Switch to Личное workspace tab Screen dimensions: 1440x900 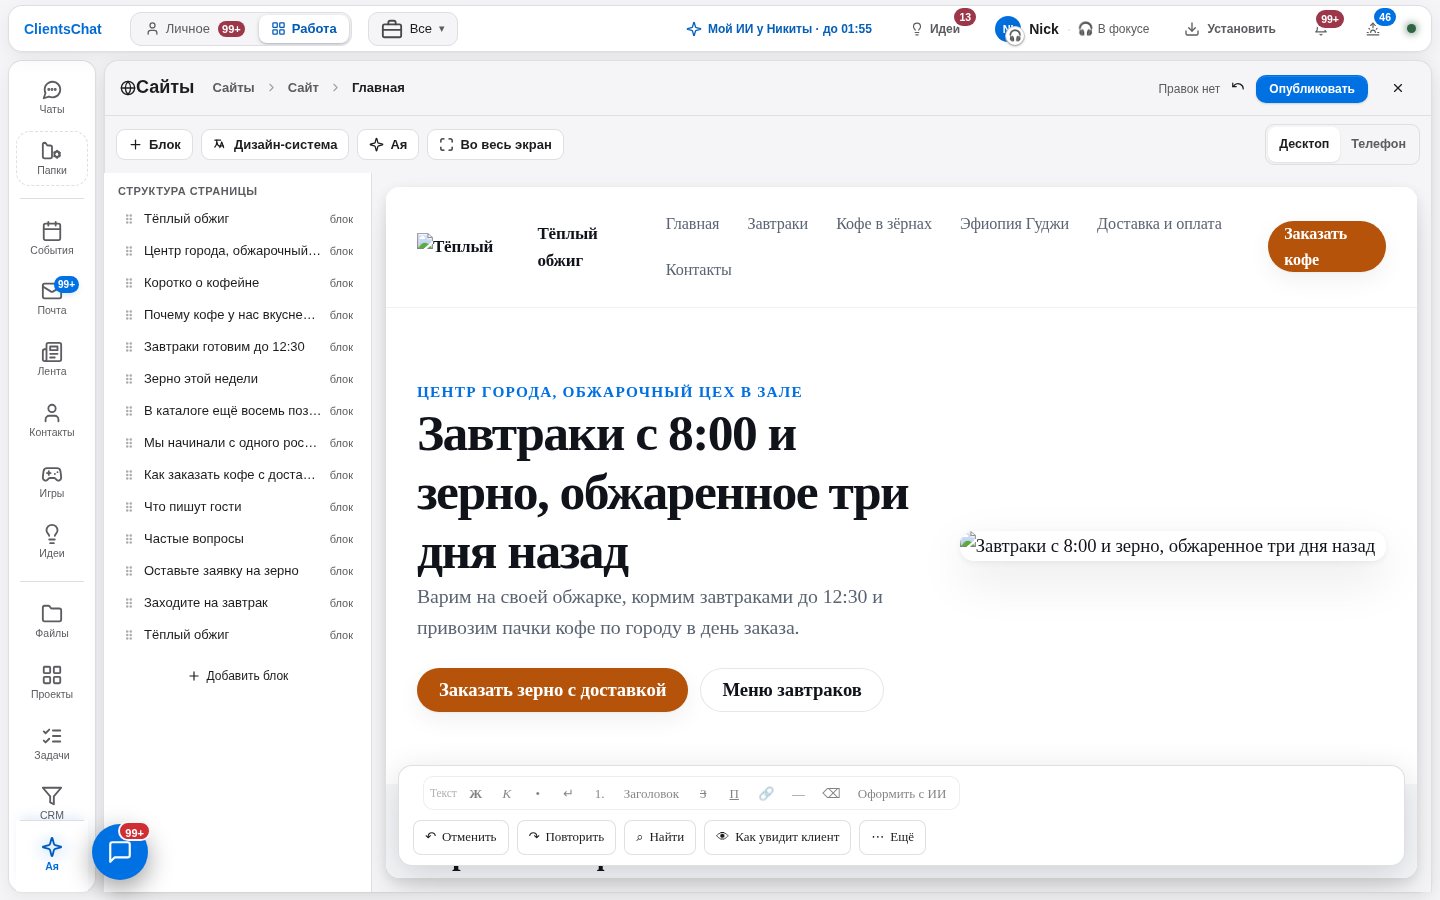point(194,29)
